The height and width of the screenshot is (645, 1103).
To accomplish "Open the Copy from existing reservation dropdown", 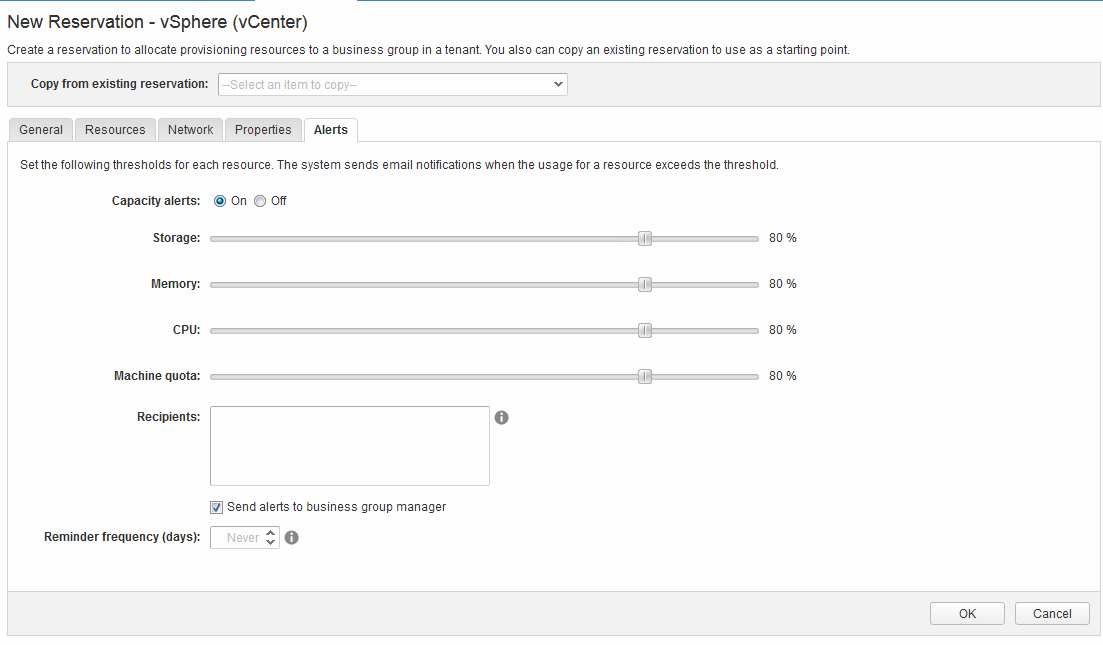I will pyautogui.click(x=392, y=85).
